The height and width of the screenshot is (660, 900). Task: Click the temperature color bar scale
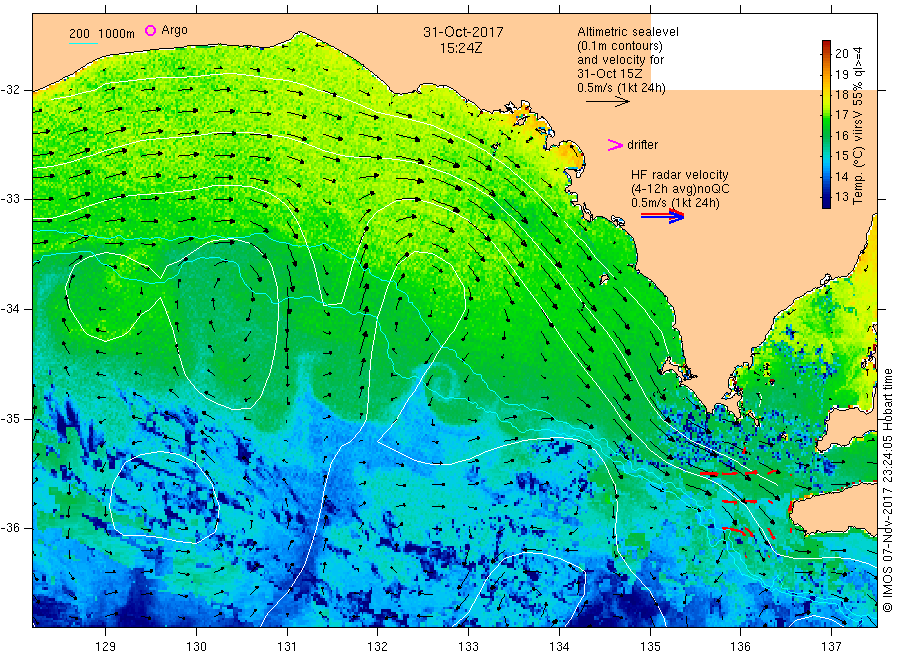coord(826,124)
